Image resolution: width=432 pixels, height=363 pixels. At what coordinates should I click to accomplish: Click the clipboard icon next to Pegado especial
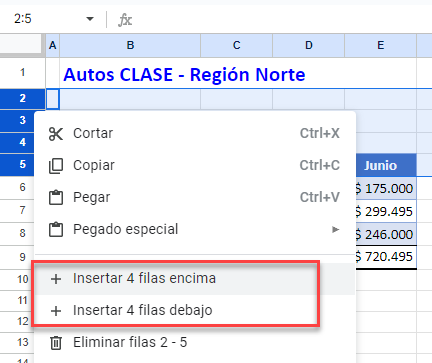tap(56, 229)
